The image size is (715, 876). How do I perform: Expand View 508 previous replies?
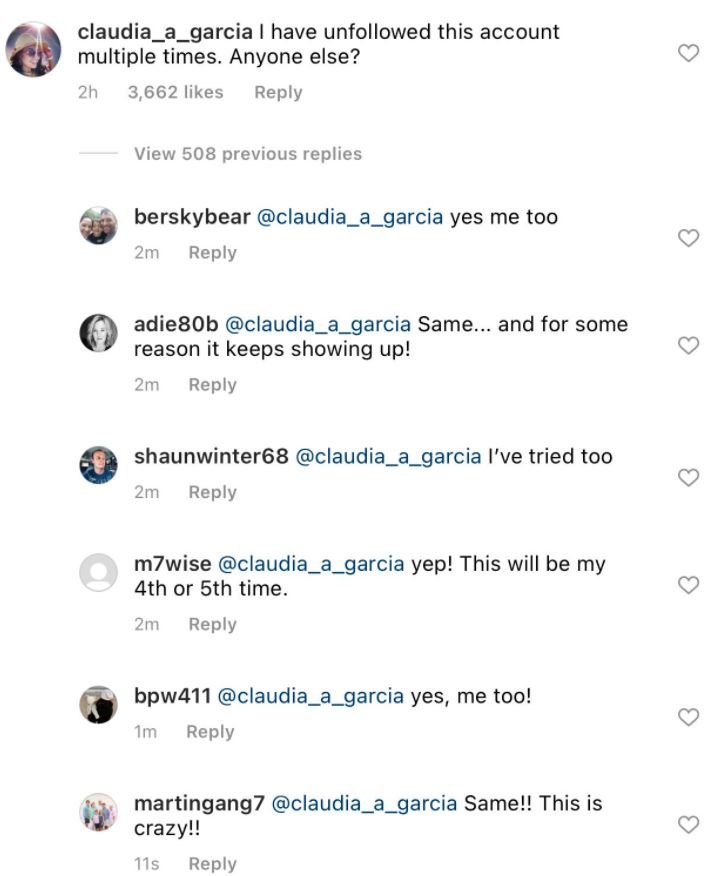coord(247,154)
